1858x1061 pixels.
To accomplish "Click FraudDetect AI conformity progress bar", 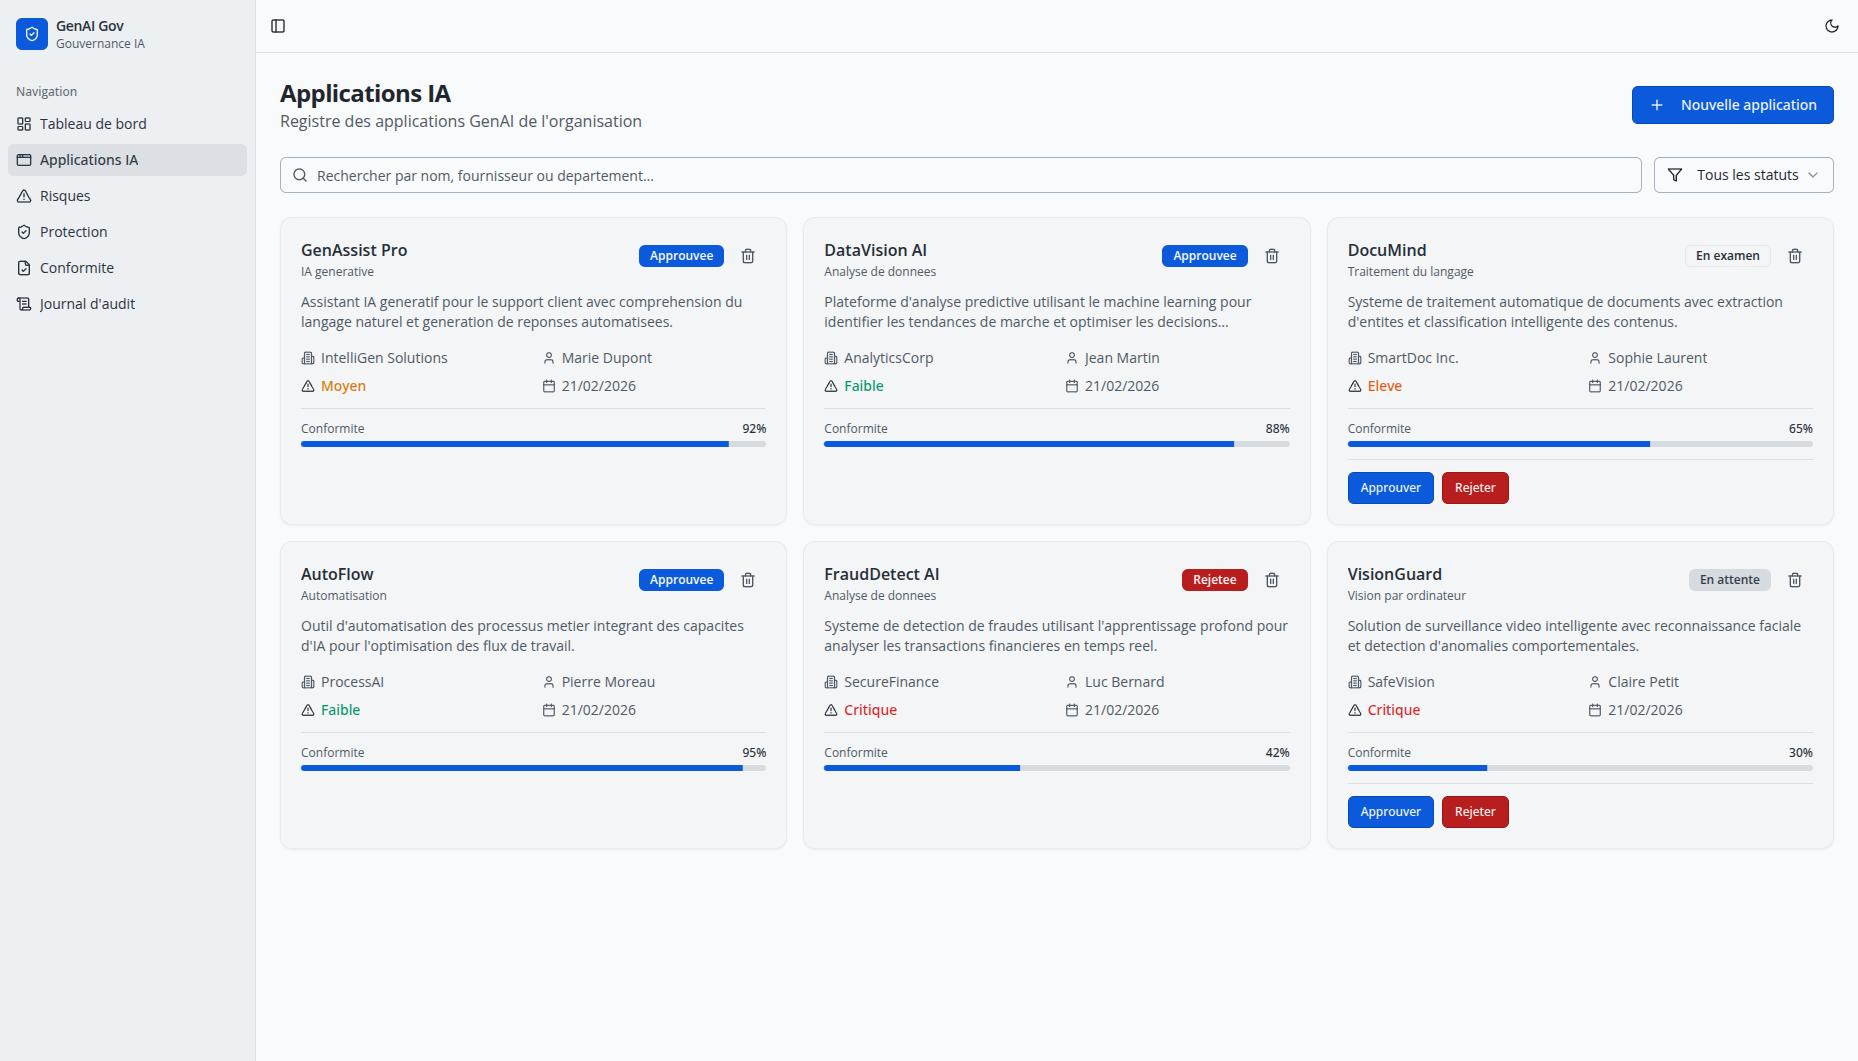I will (x=1056, y=768).
